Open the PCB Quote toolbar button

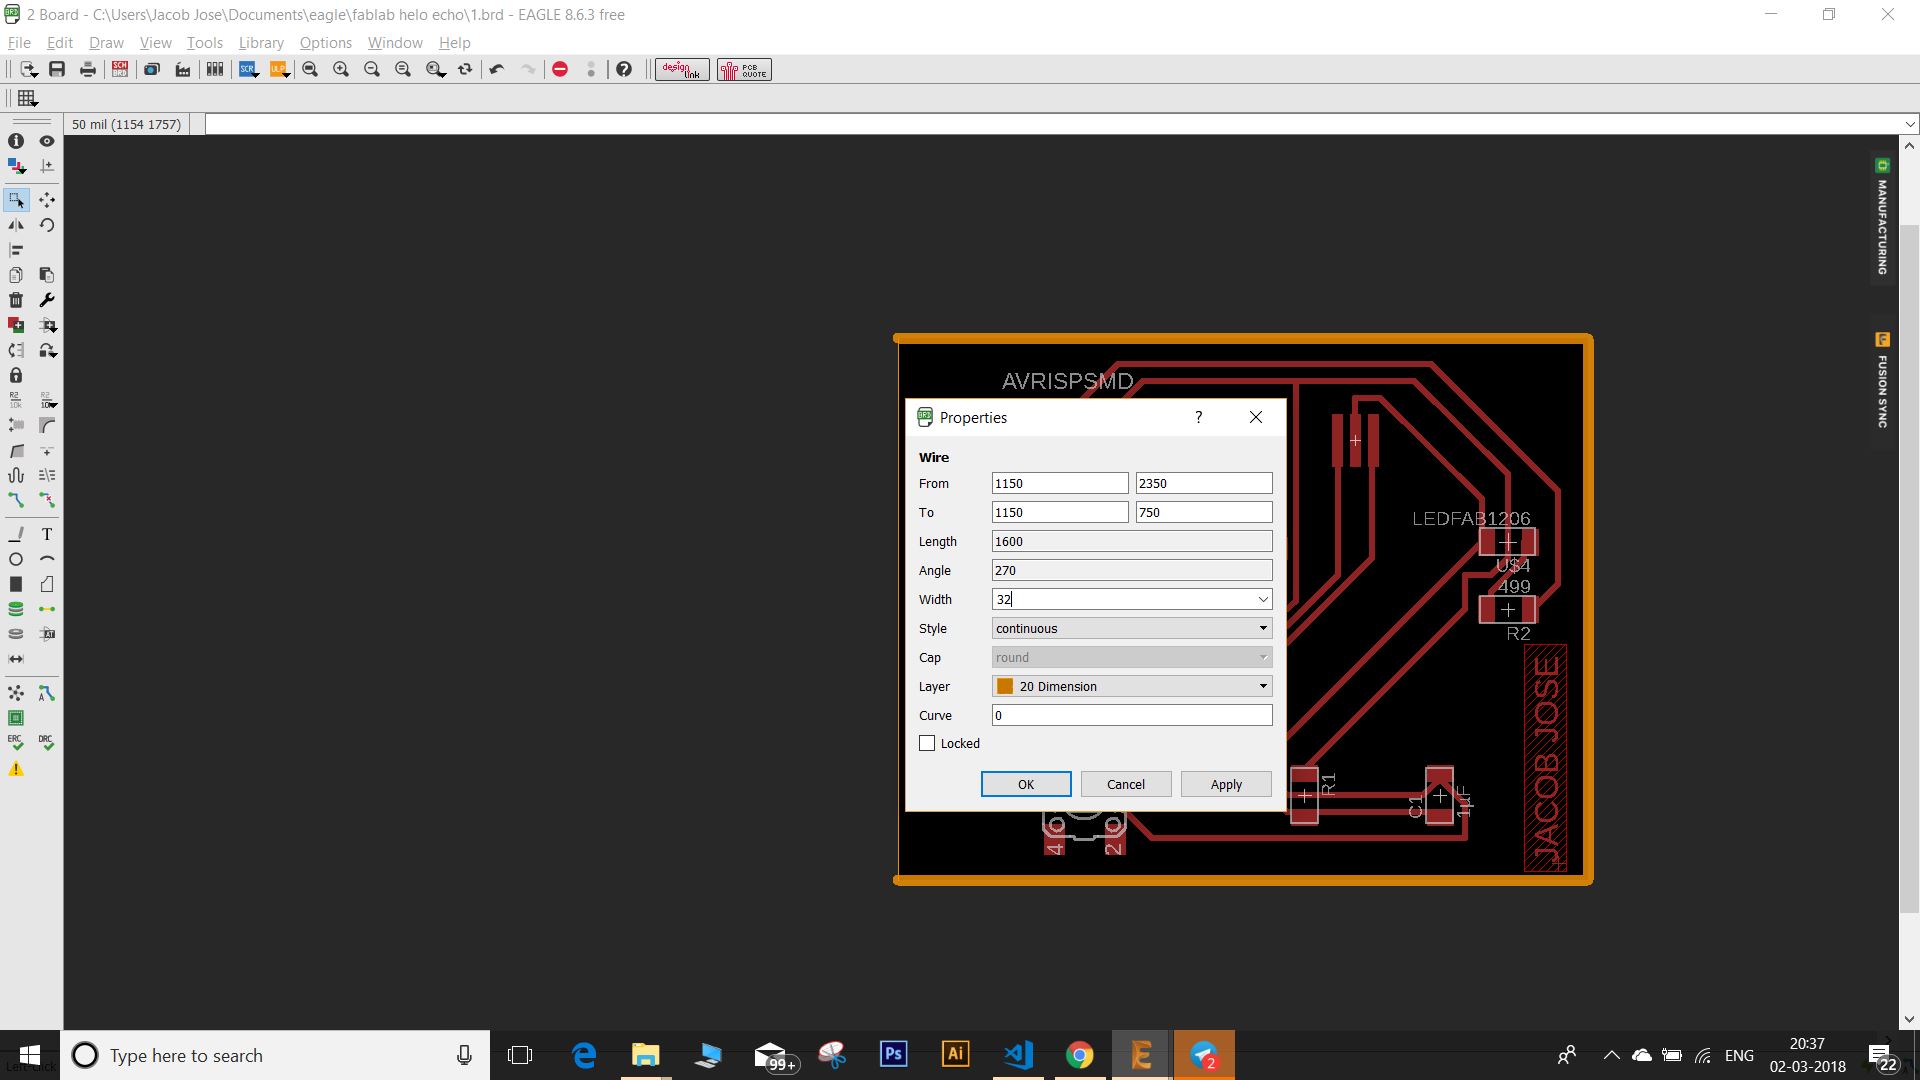(744, 69)
